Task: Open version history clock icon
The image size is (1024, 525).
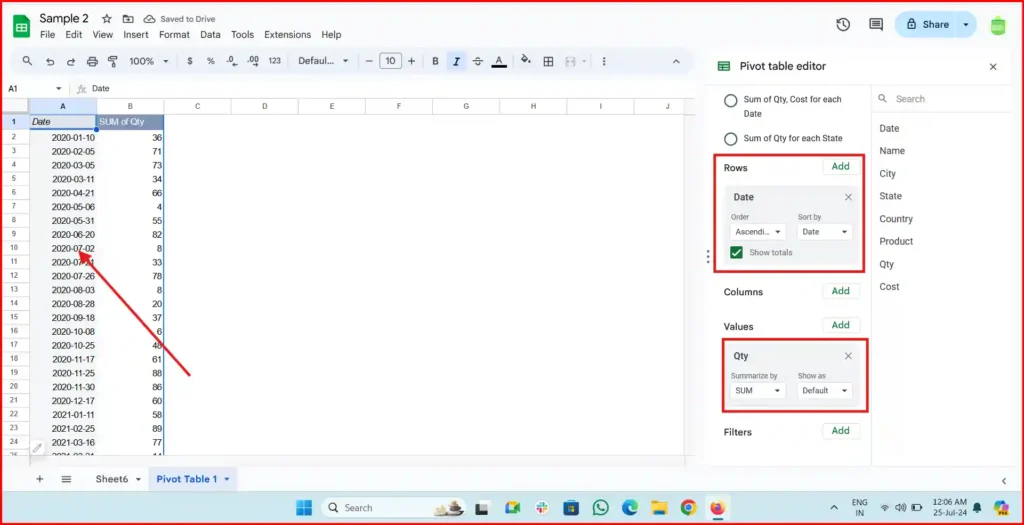Action: click(843, 24)
